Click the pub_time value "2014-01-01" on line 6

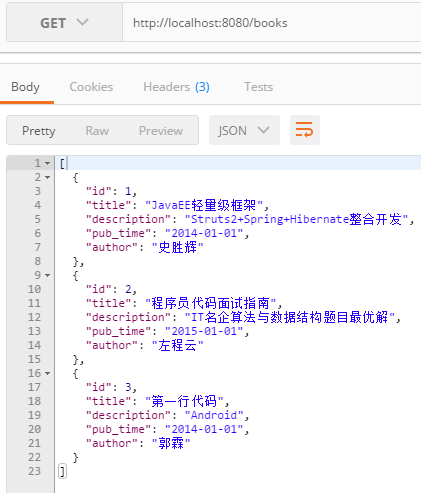pos(204,233)
